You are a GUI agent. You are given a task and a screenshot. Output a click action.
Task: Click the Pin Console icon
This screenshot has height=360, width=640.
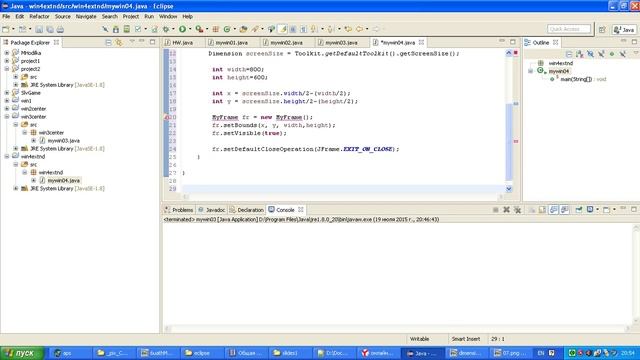(579, 210)
